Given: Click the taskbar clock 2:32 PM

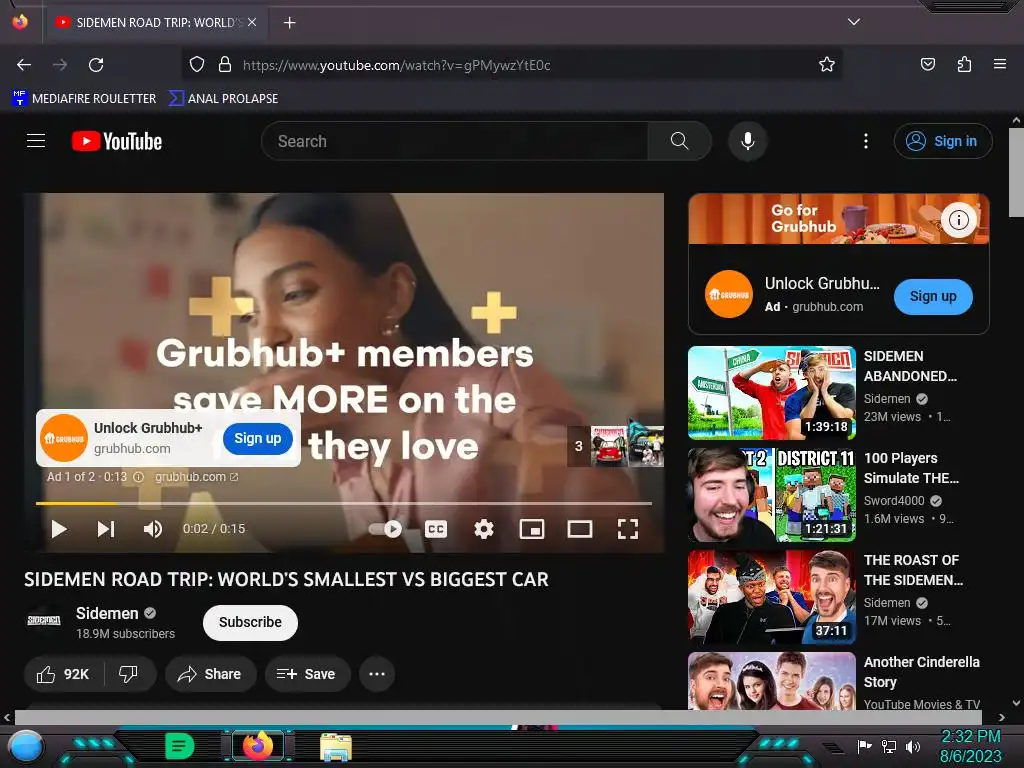Looking at the screenshot, I should [970, 737].
